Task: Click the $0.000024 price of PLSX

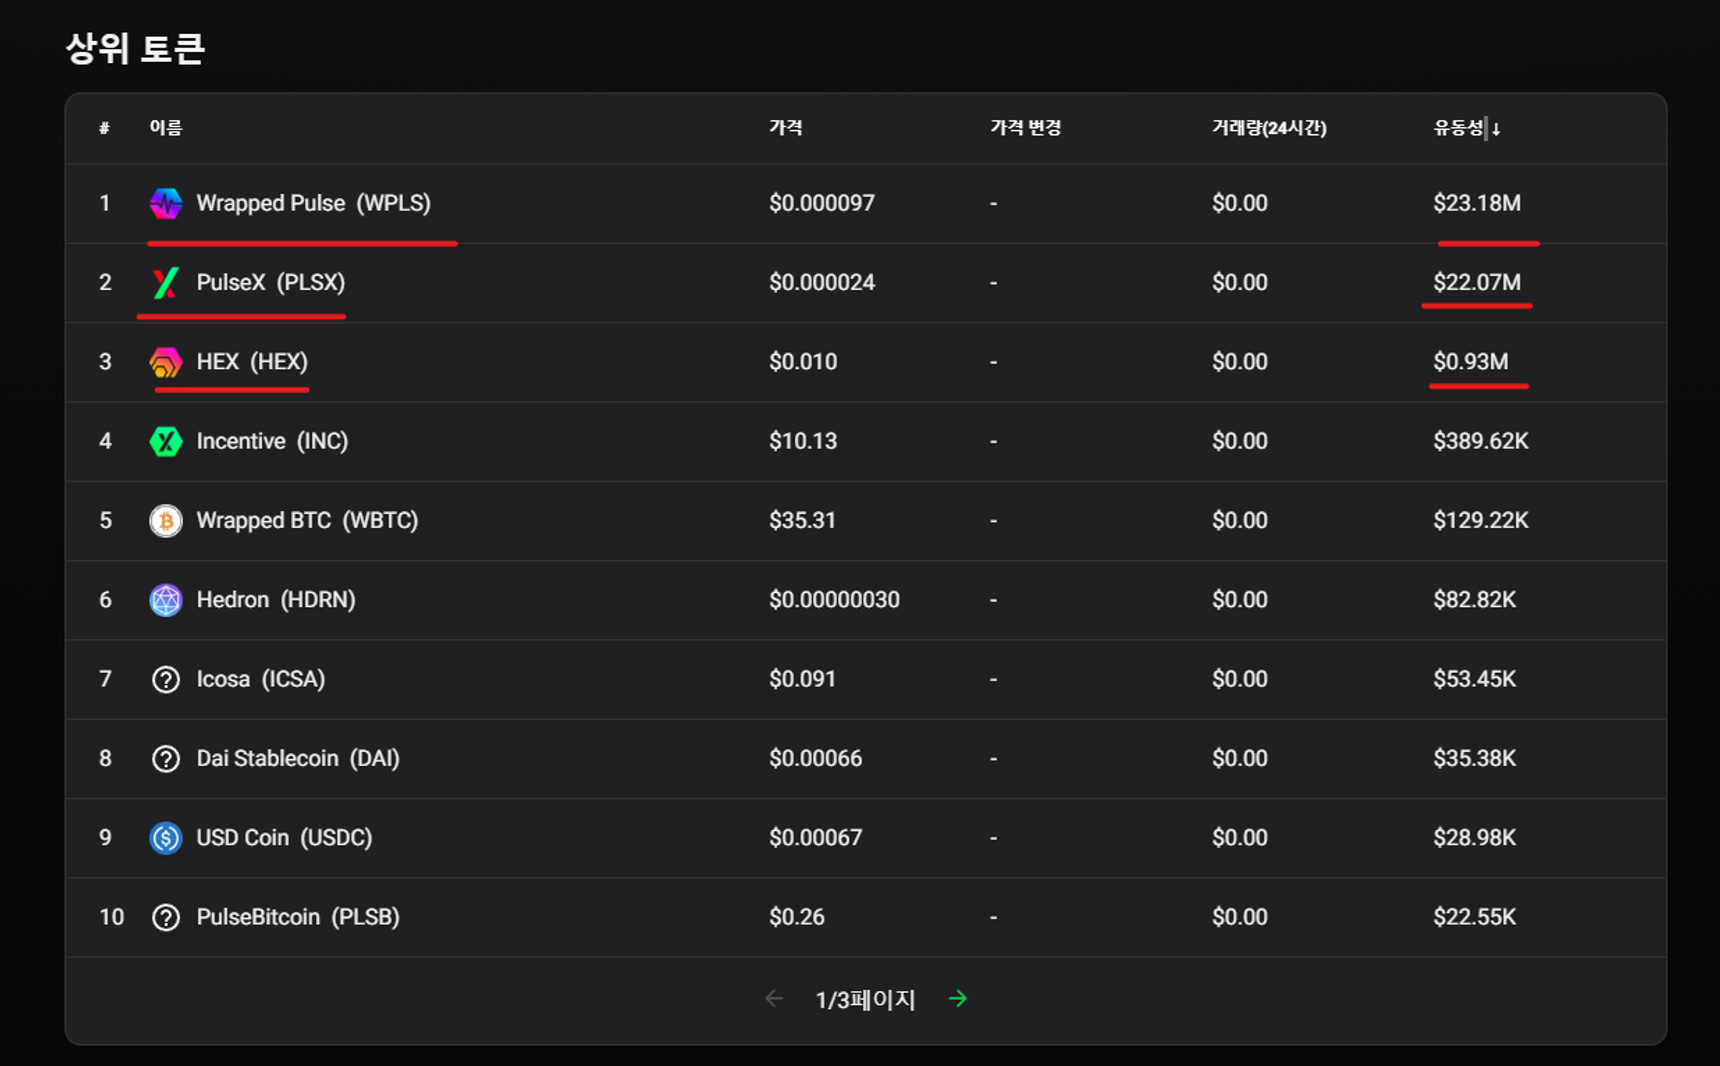Action: point(822,282)
